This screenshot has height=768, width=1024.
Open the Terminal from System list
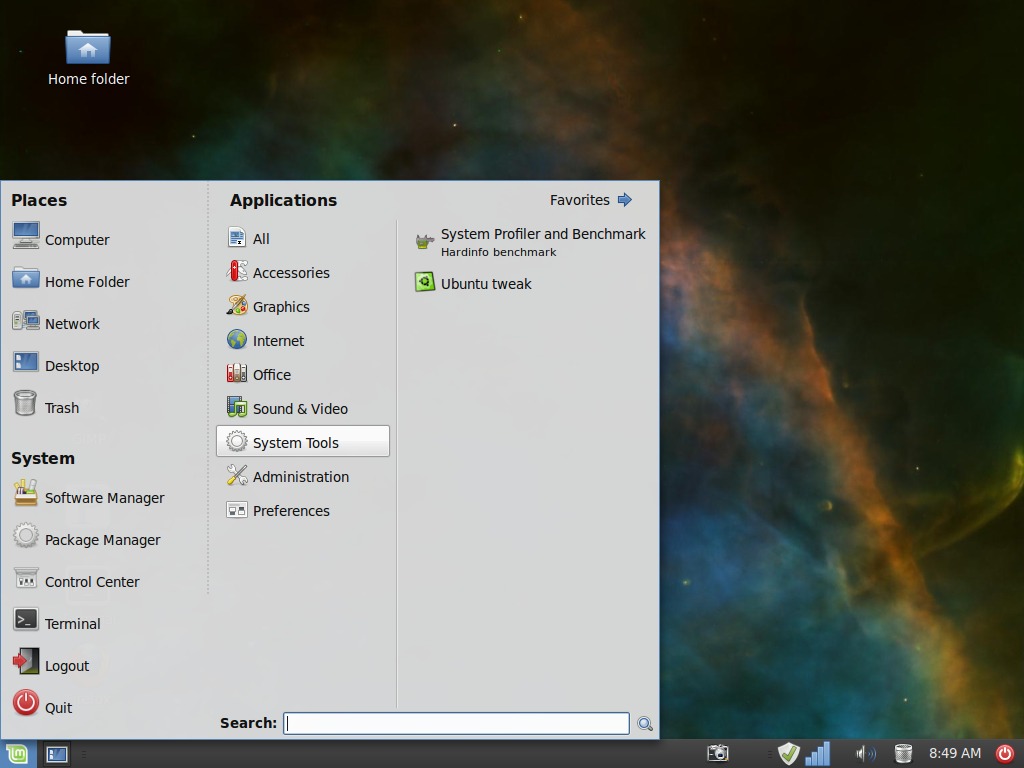[x=72, y=624]
